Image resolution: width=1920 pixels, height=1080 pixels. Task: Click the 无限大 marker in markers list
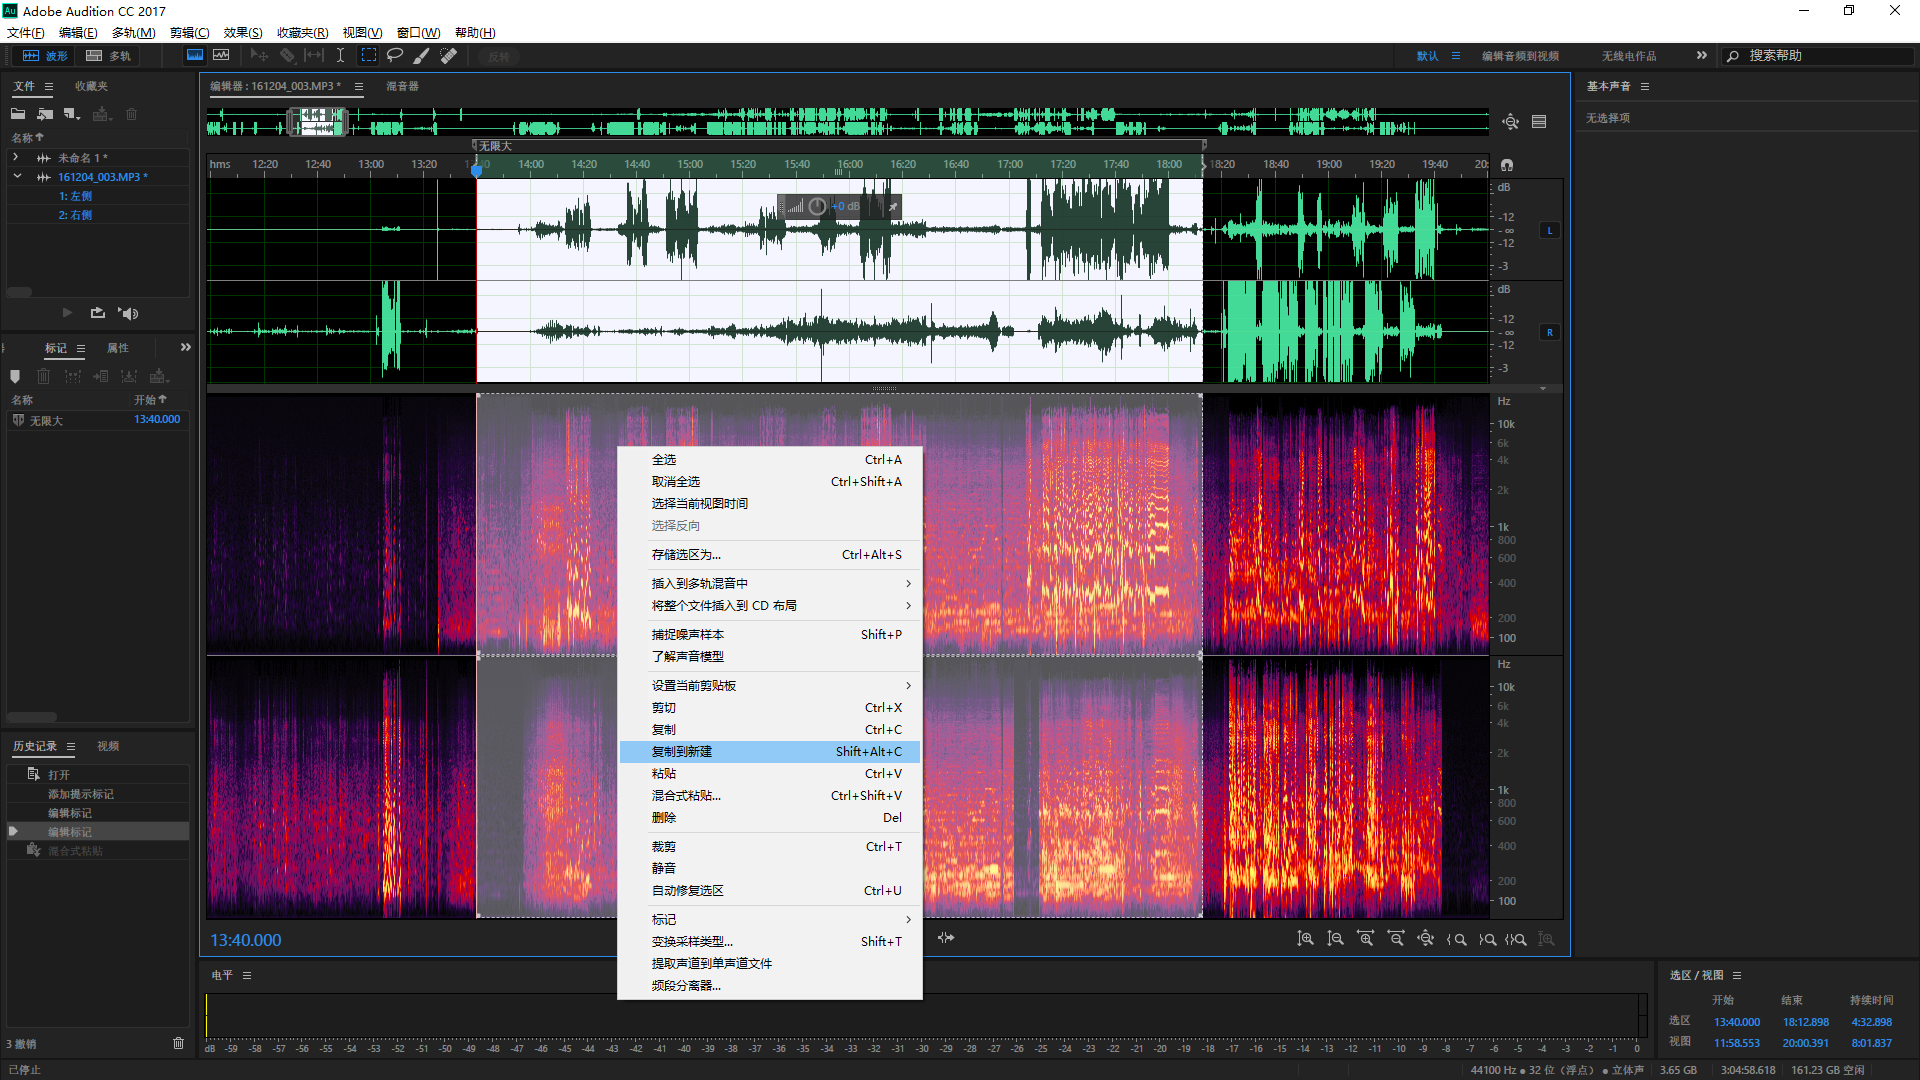(47, 421)
